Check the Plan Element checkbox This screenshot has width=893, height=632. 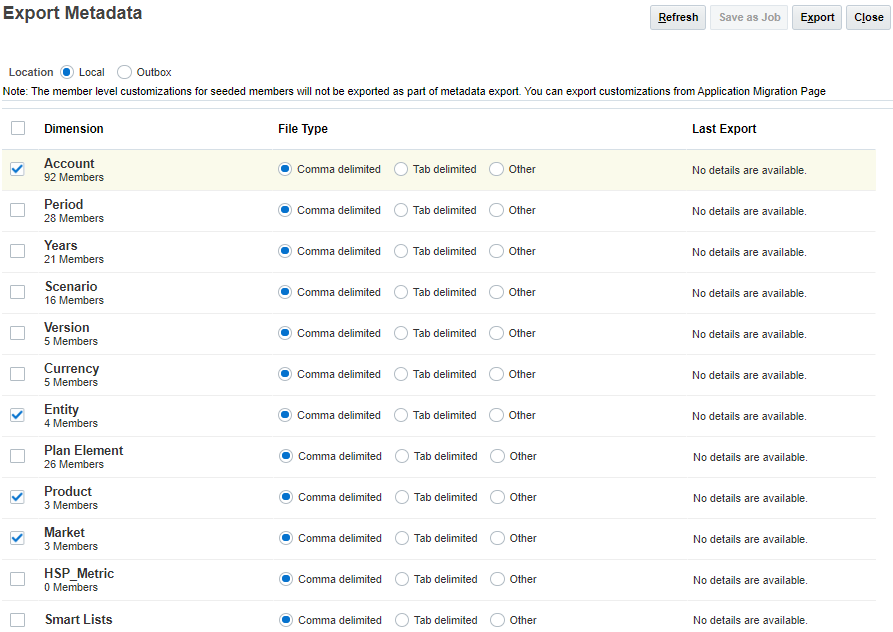18,456
